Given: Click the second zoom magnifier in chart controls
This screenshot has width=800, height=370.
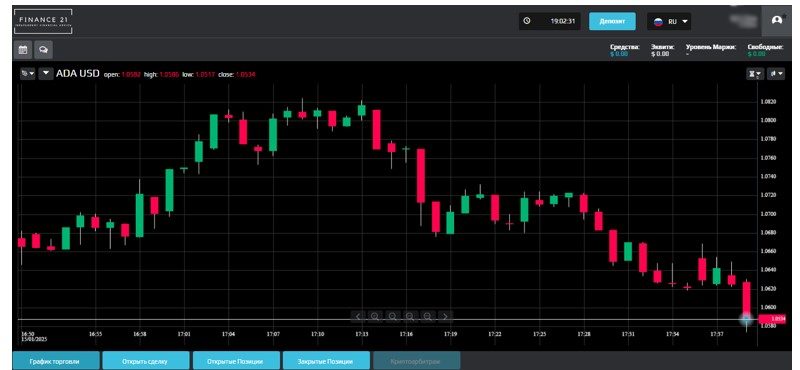Looking at the screenshot, I should point(392,317).
